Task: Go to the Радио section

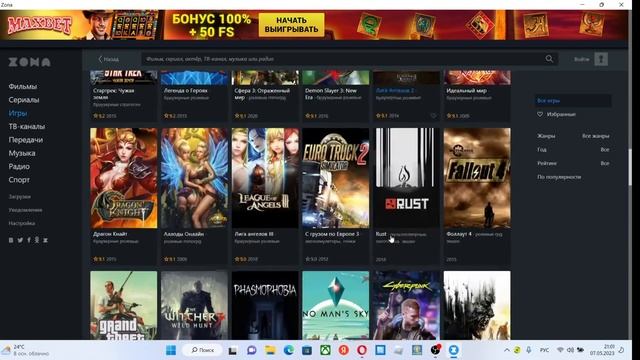Action: point(19,167)
